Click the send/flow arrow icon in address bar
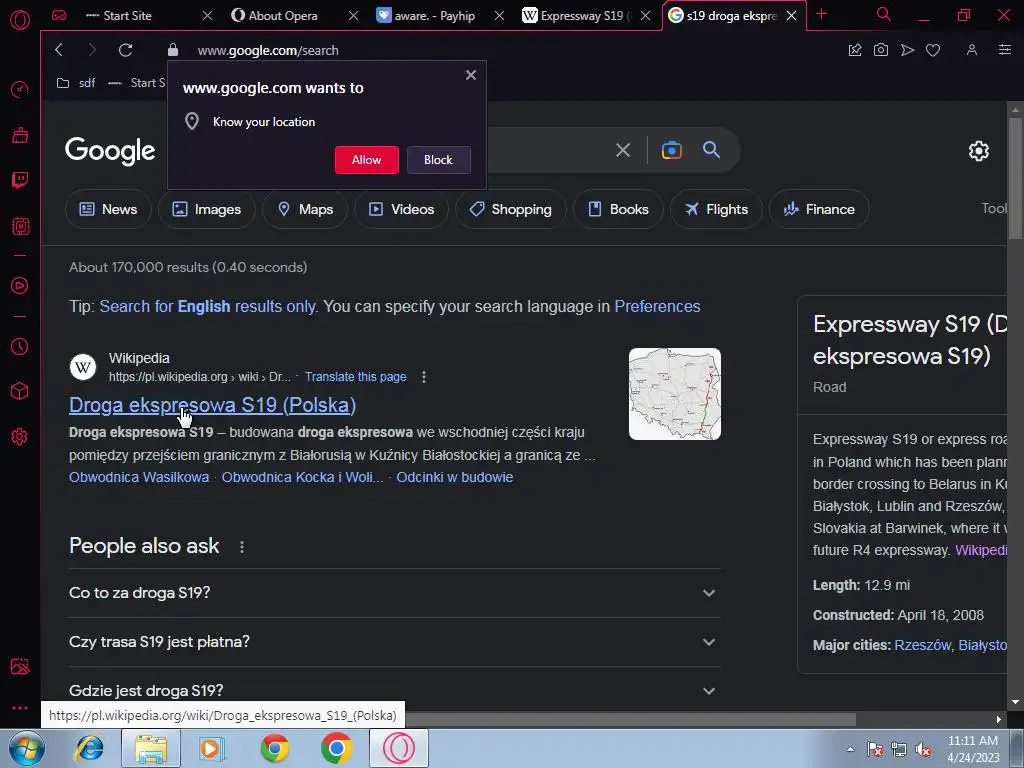This screenshot has height=768, width=1024. [x=907, y=50]
